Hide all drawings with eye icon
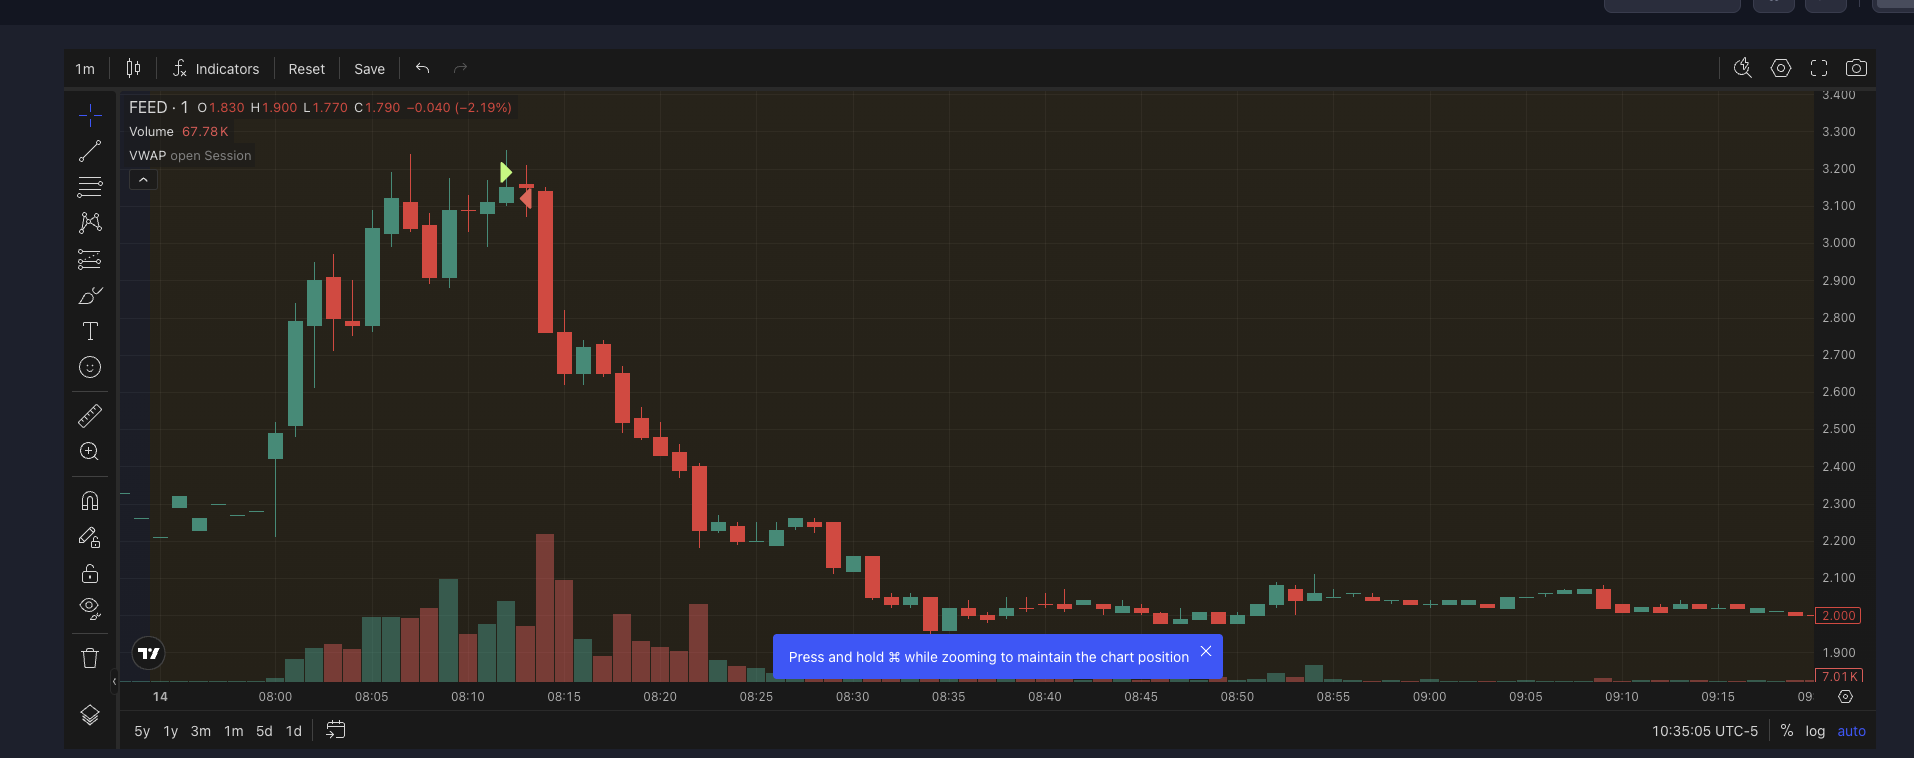Viewport: 1914px width, 758px height. pos(90,608)
